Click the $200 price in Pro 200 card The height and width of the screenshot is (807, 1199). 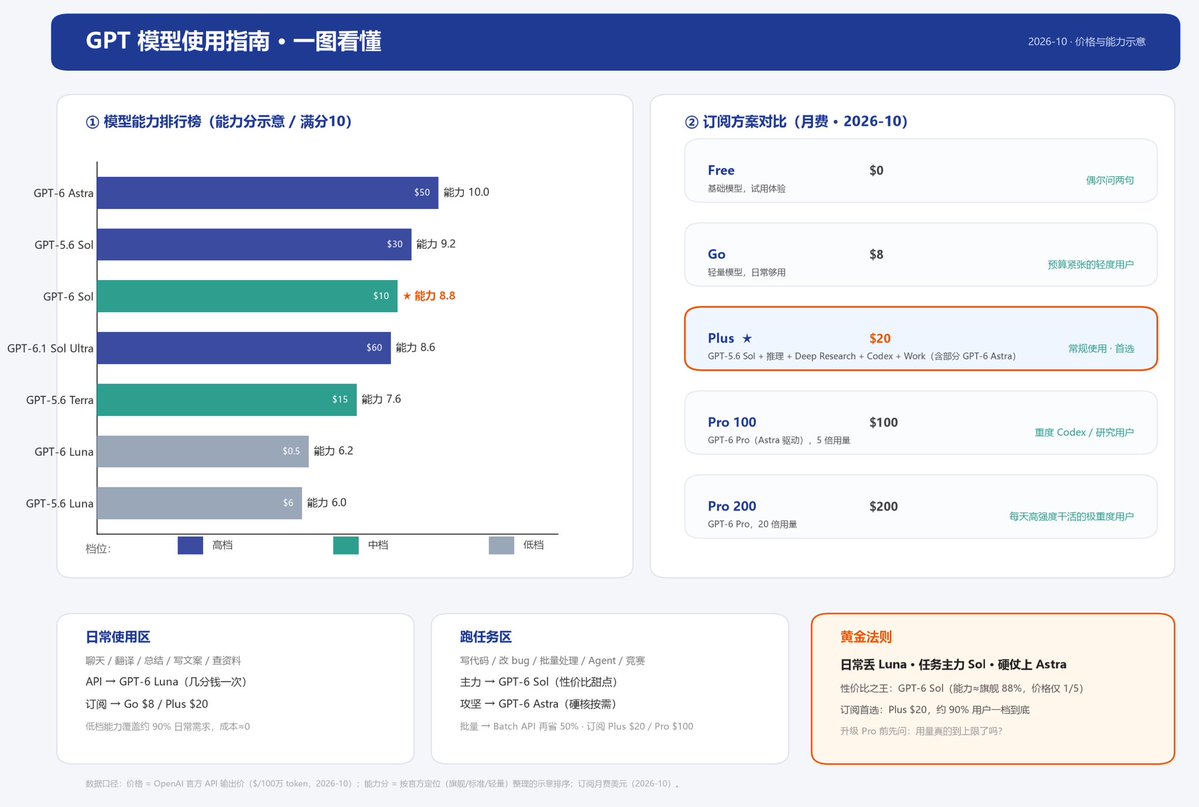click(883, 506)
